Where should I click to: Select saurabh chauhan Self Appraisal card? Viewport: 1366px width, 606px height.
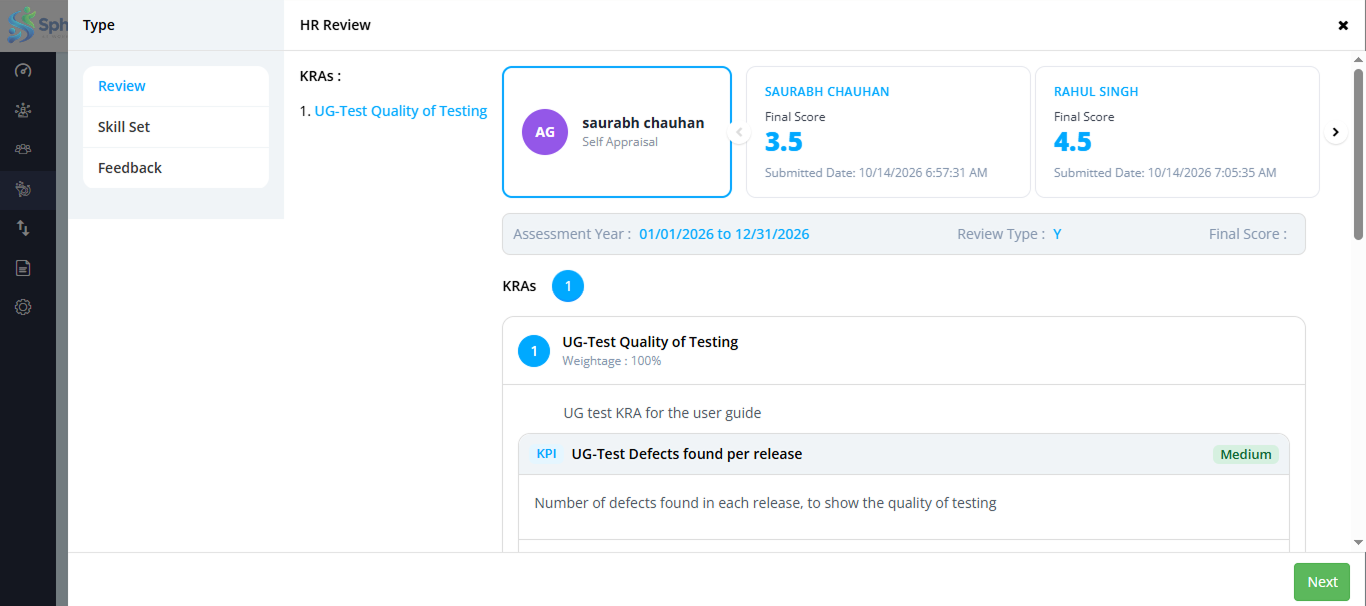click(617, 132)
